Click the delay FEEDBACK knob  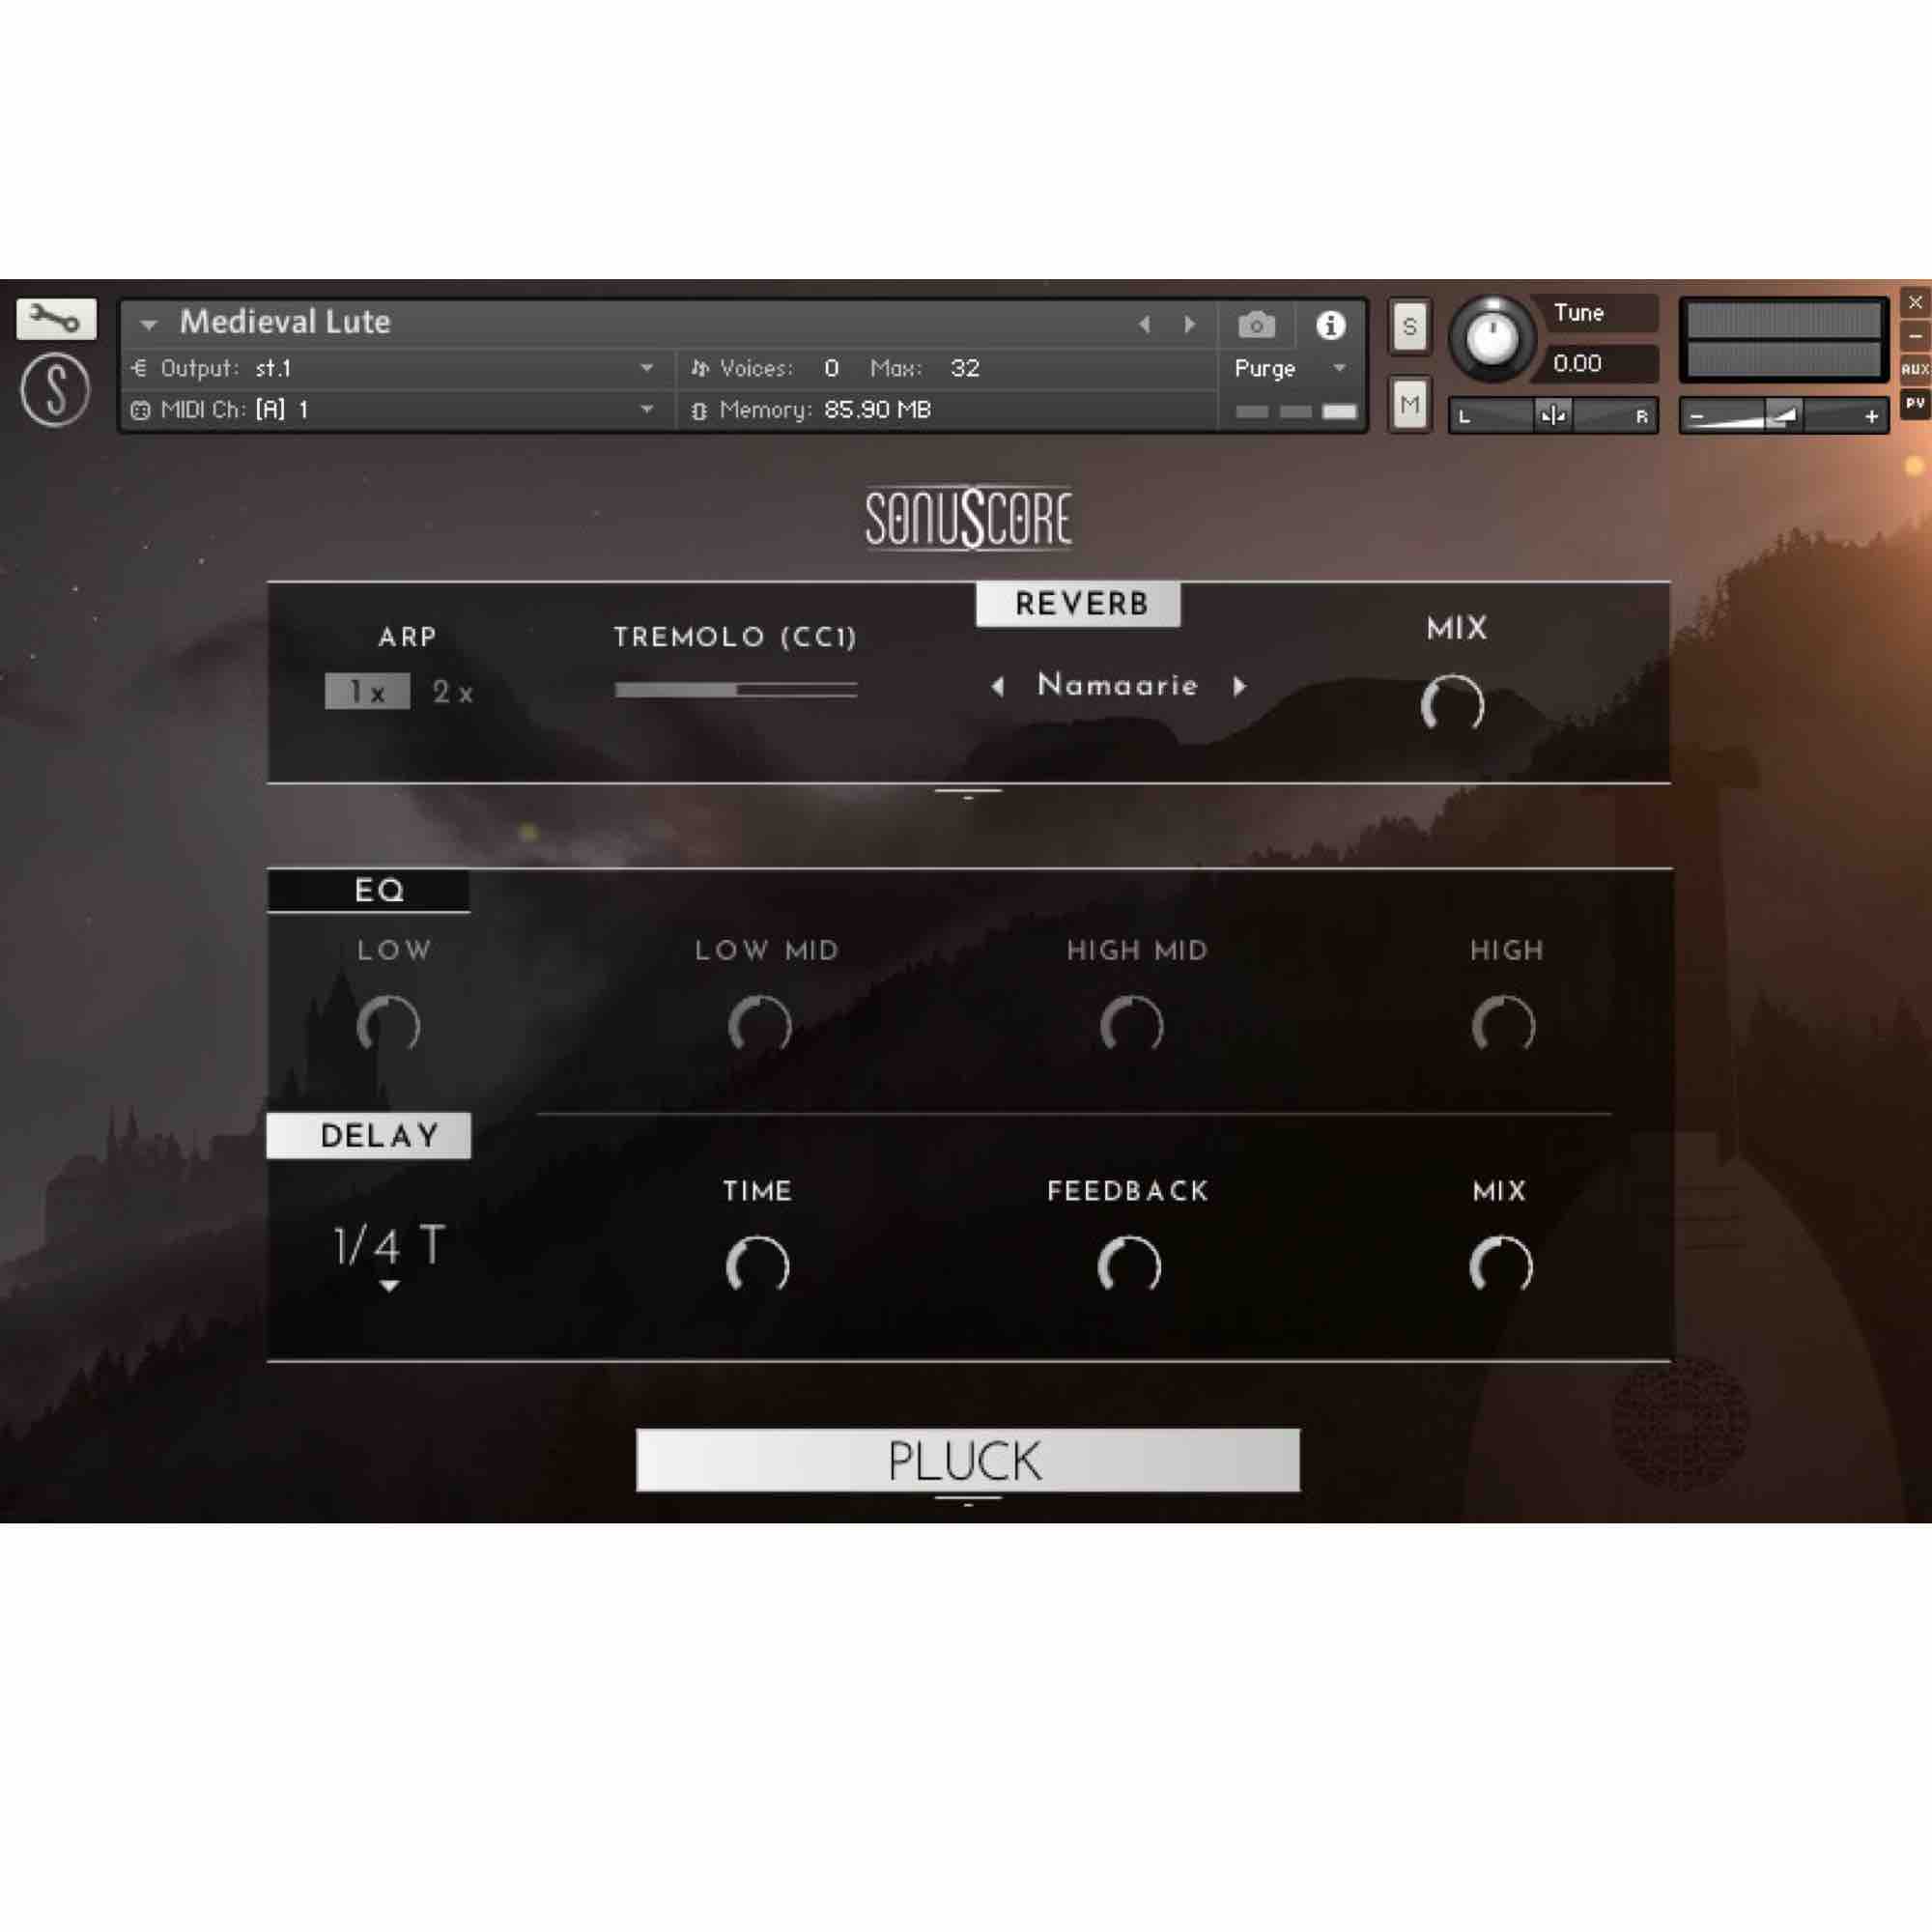tap(1129, 1265)
